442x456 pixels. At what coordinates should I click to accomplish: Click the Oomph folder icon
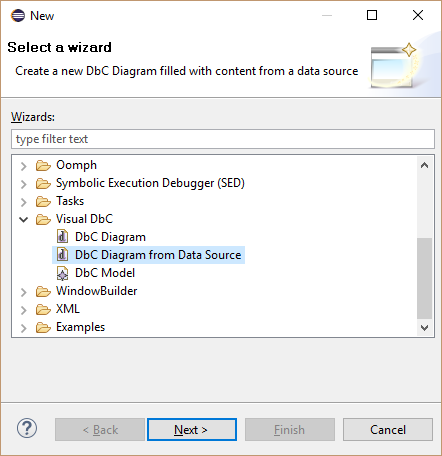(43, 165)
